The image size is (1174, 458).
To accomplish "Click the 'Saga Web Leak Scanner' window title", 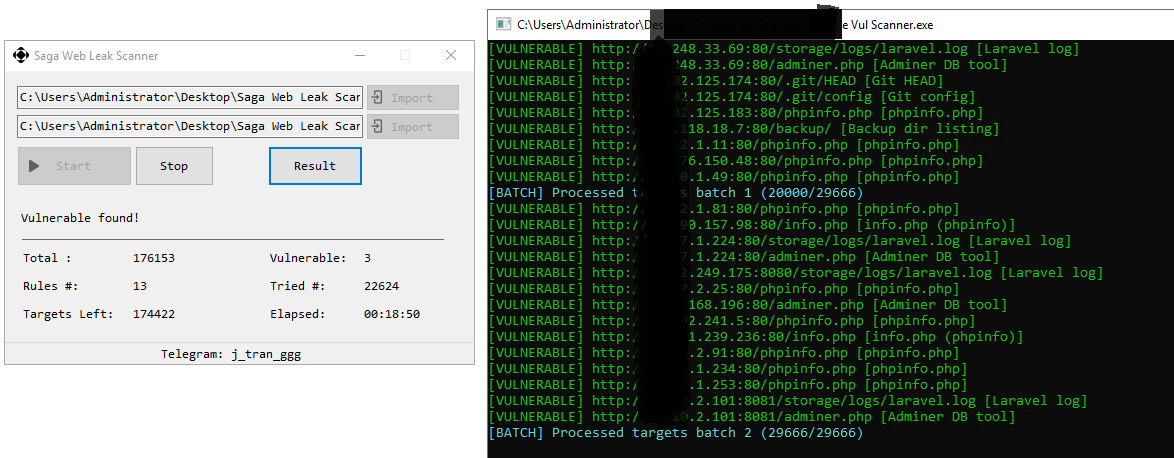I will coord(97,55).
